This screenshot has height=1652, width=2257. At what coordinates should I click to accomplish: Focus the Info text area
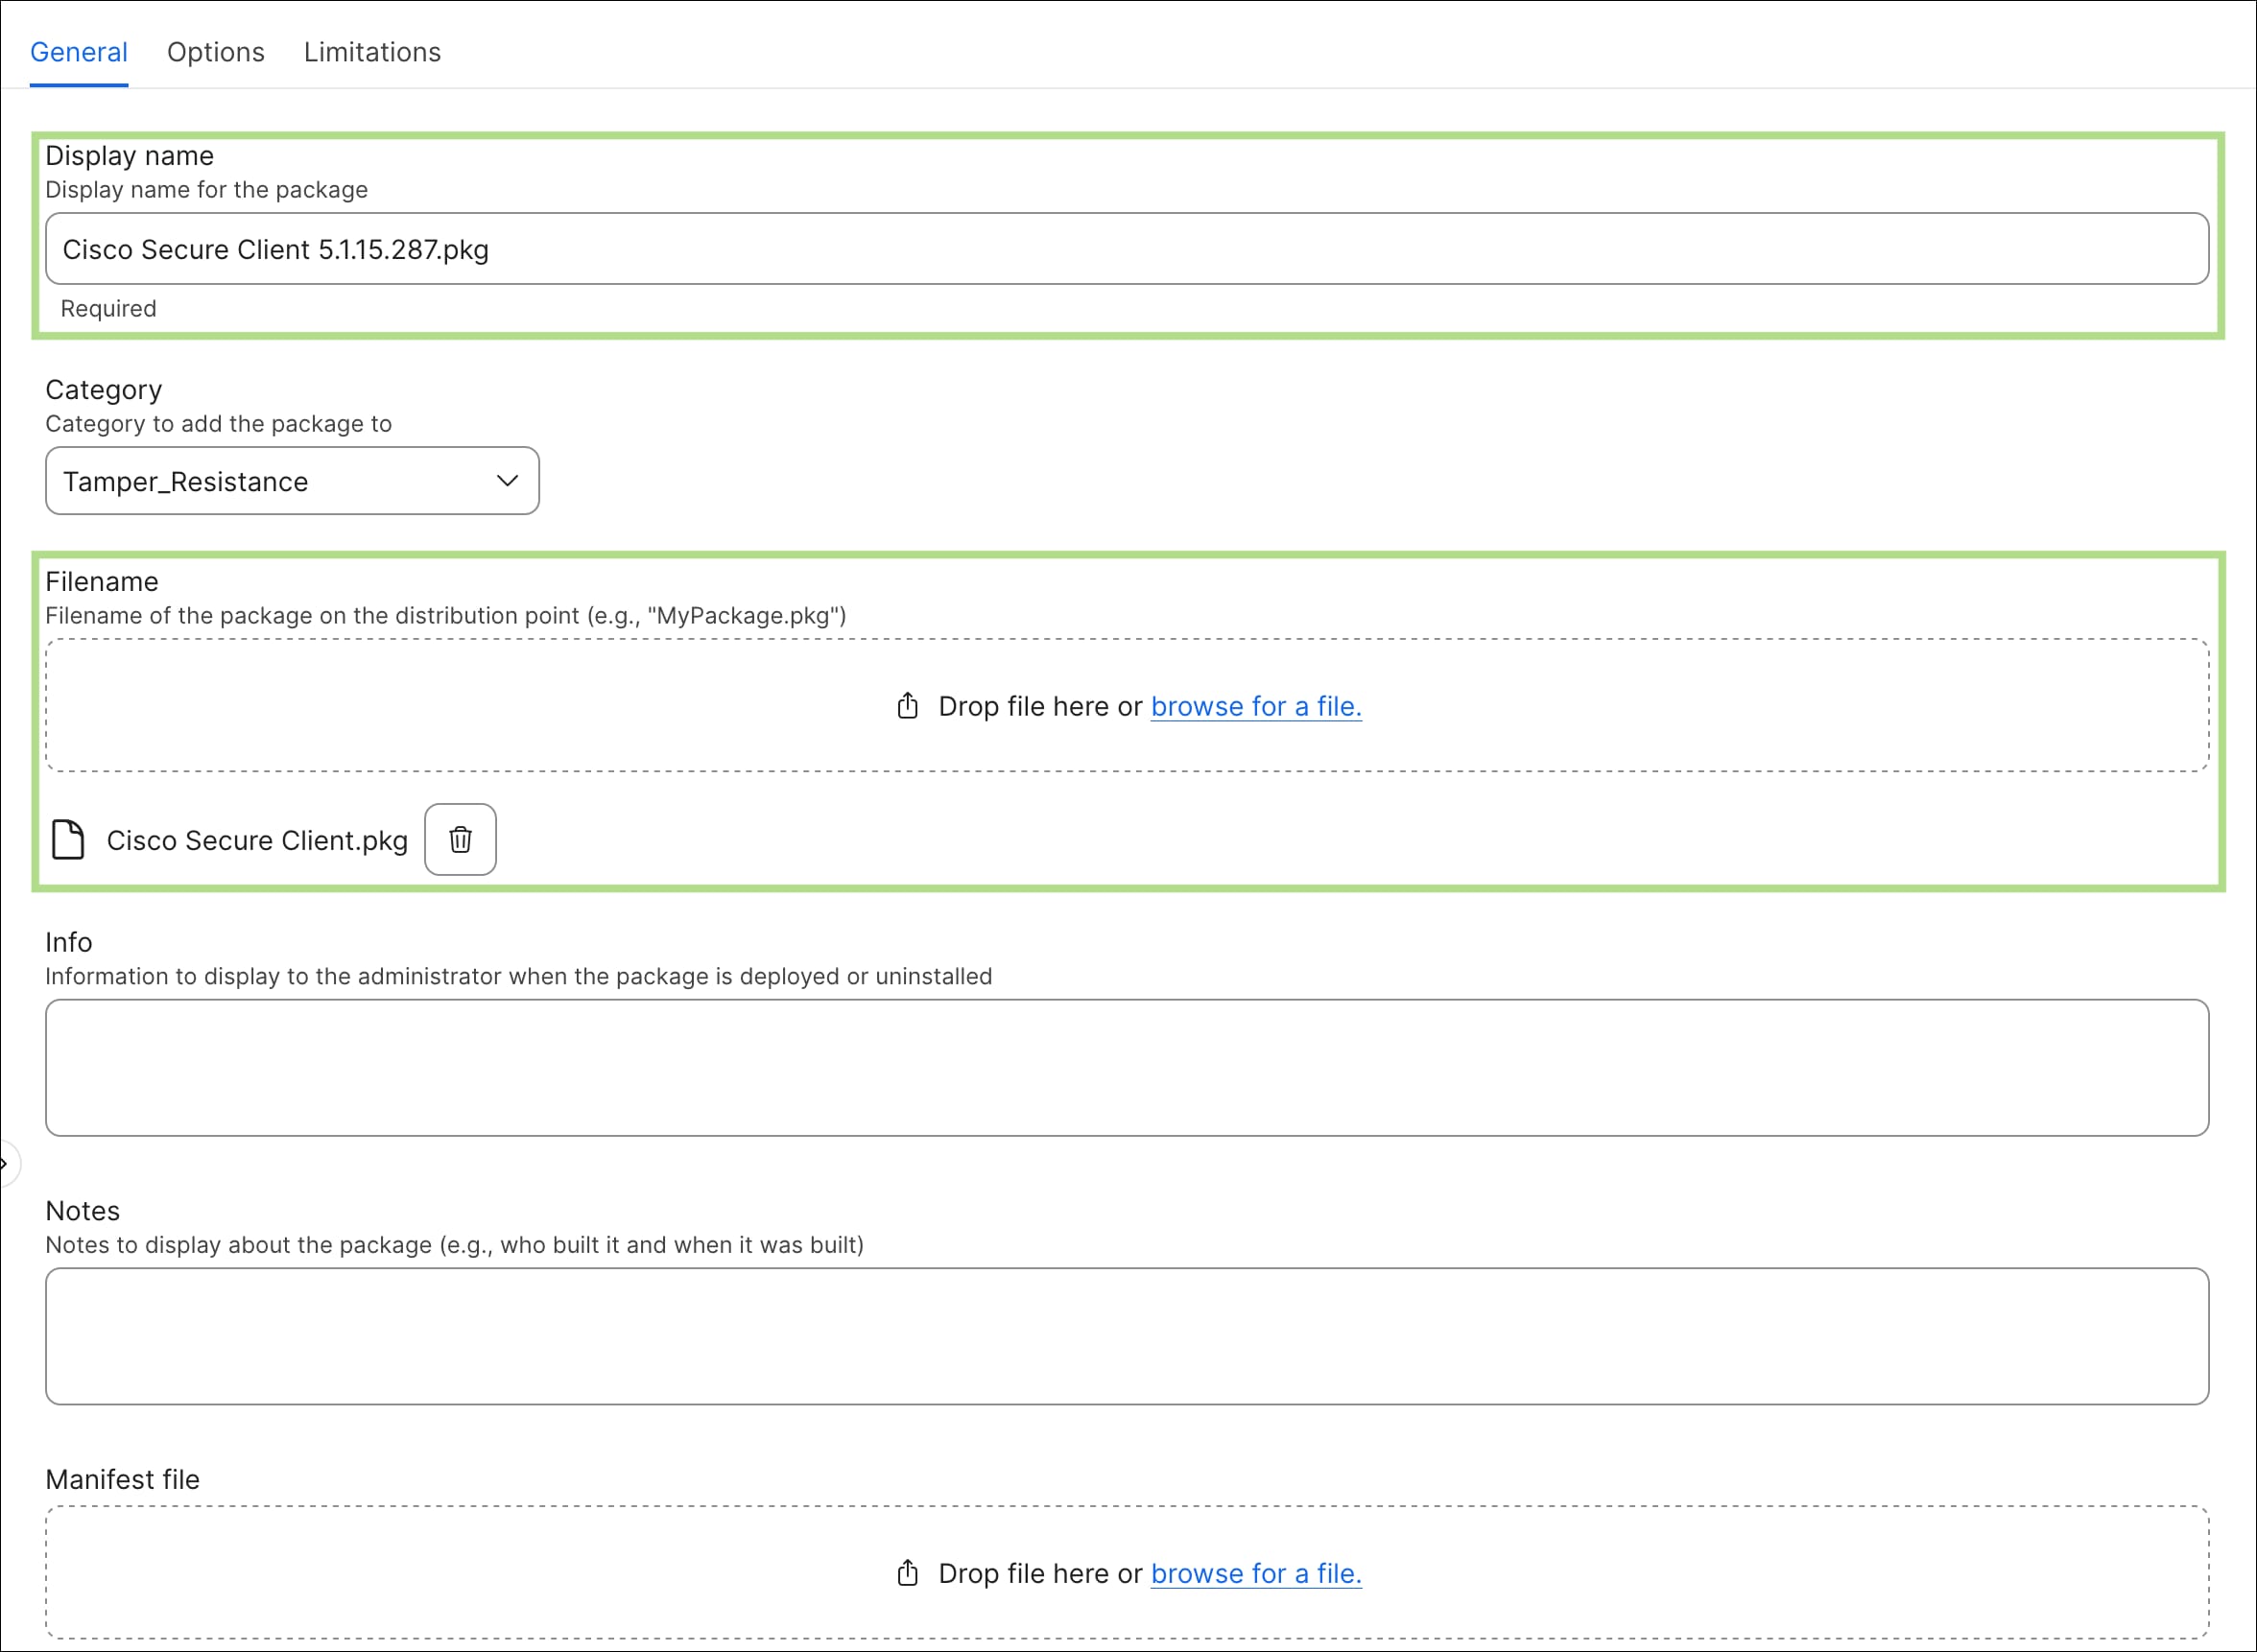pos(1127,1068)
